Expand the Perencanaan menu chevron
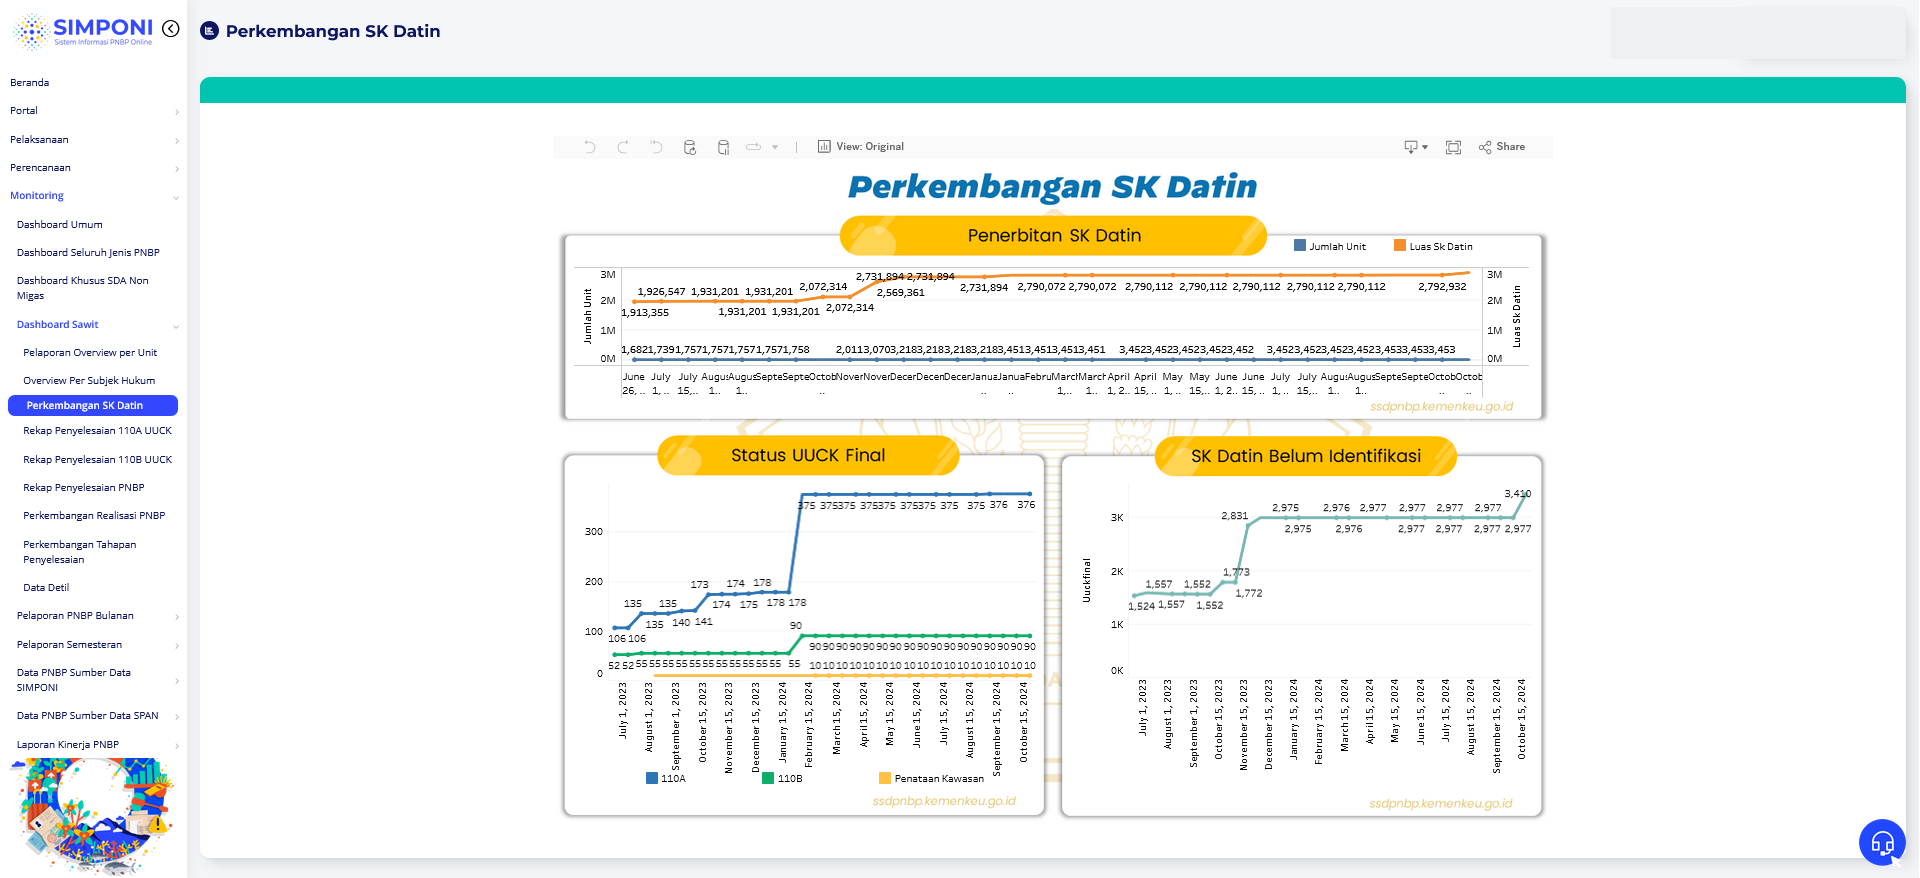This screenshot has height=878, width=1920. [177, 169]
